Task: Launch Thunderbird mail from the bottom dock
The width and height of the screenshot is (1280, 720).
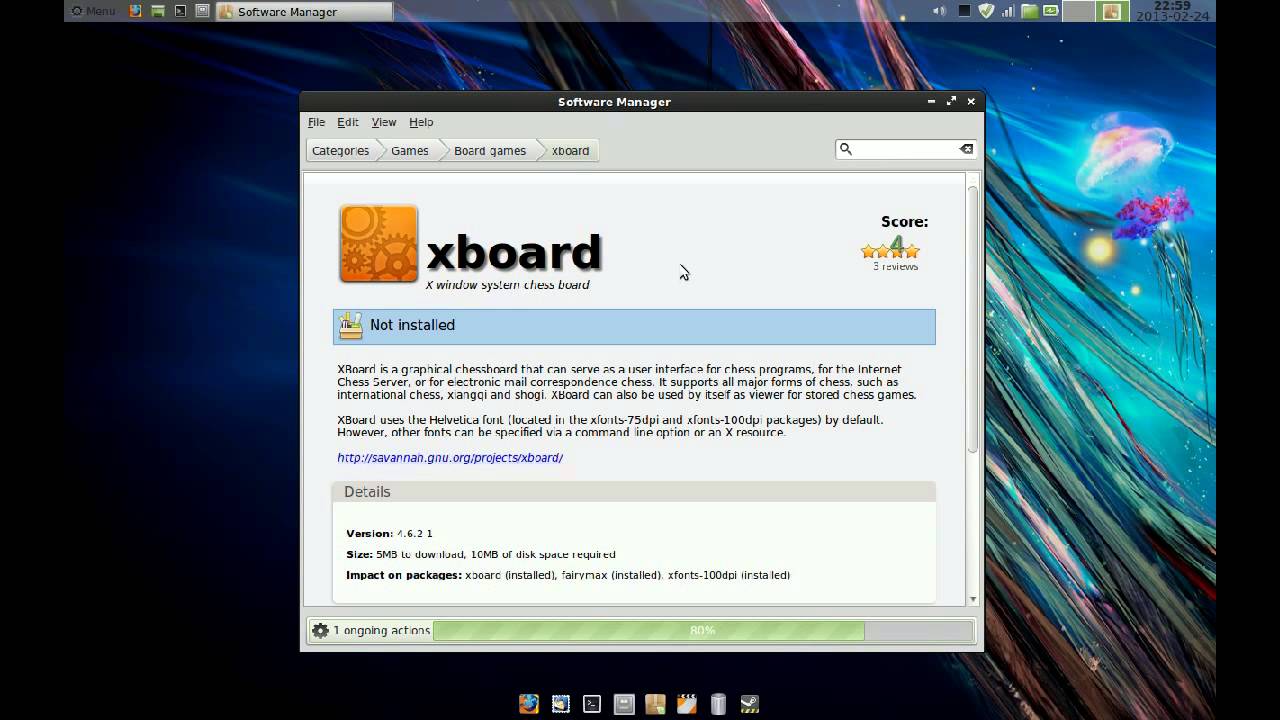Action: 560,704
